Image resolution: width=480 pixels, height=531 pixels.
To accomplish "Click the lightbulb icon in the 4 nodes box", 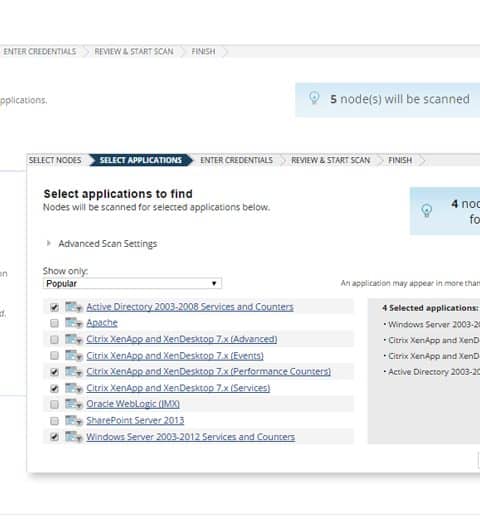I will pyautogui.click(x=426, y=211).
